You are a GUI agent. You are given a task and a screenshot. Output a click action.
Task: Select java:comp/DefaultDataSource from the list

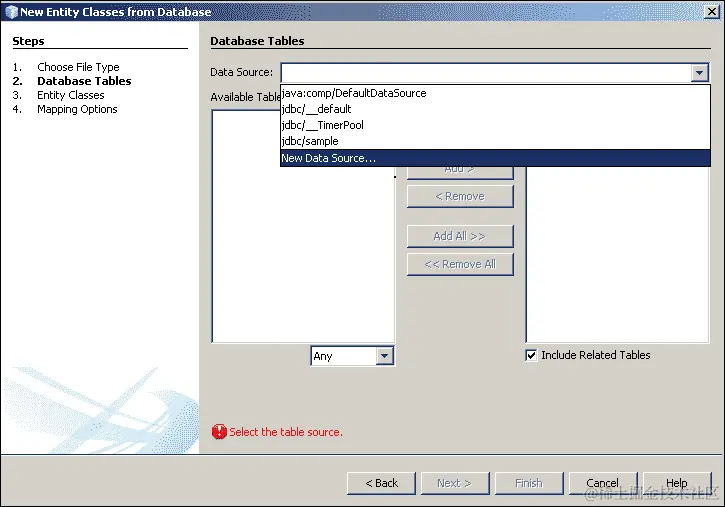[495, 93]
